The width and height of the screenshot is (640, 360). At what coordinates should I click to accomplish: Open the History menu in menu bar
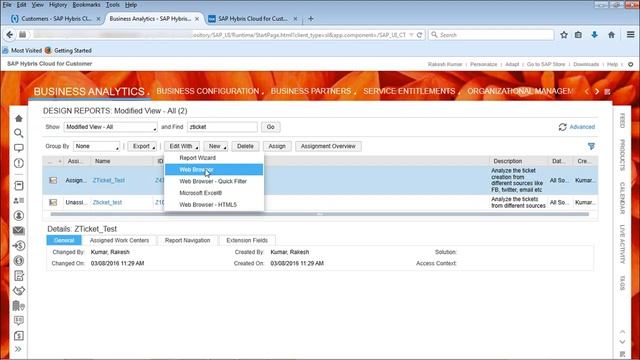click(x=58, y=5)
